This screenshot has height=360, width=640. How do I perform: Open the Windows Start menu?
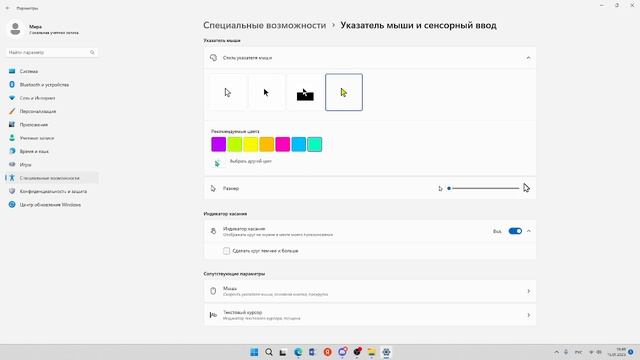[x=254, y=352]
